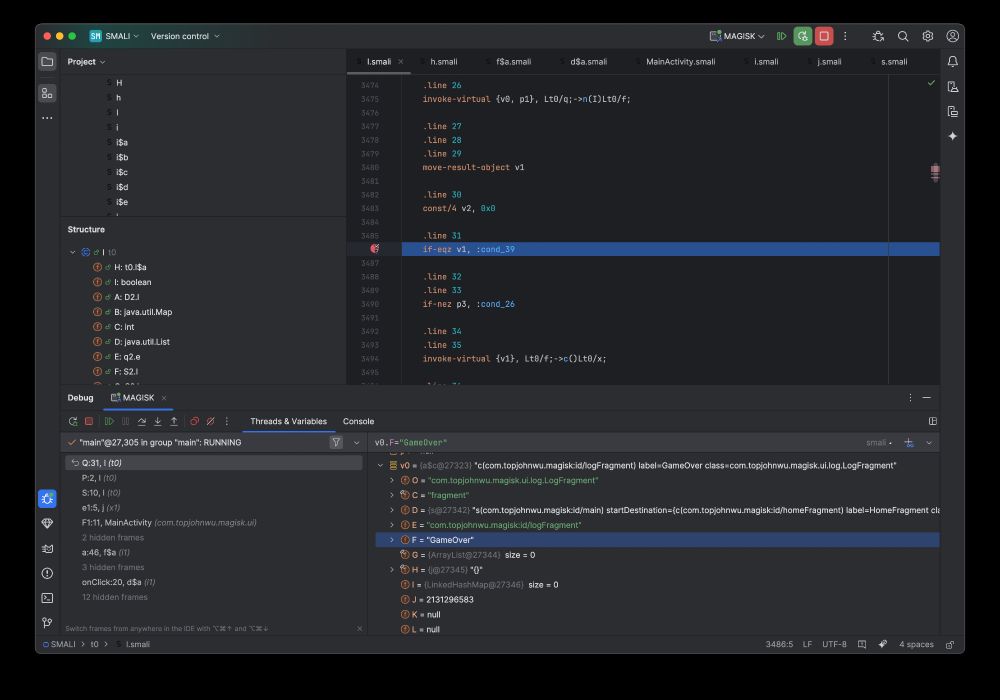Click Step Out in Debug toolbar
This screenshot has height=700, width=1000.
(174, 421)
